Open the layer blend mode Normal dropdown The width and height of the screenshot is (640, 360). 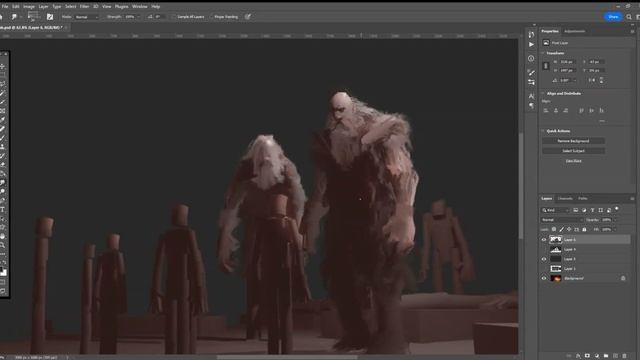pos(562,220)
